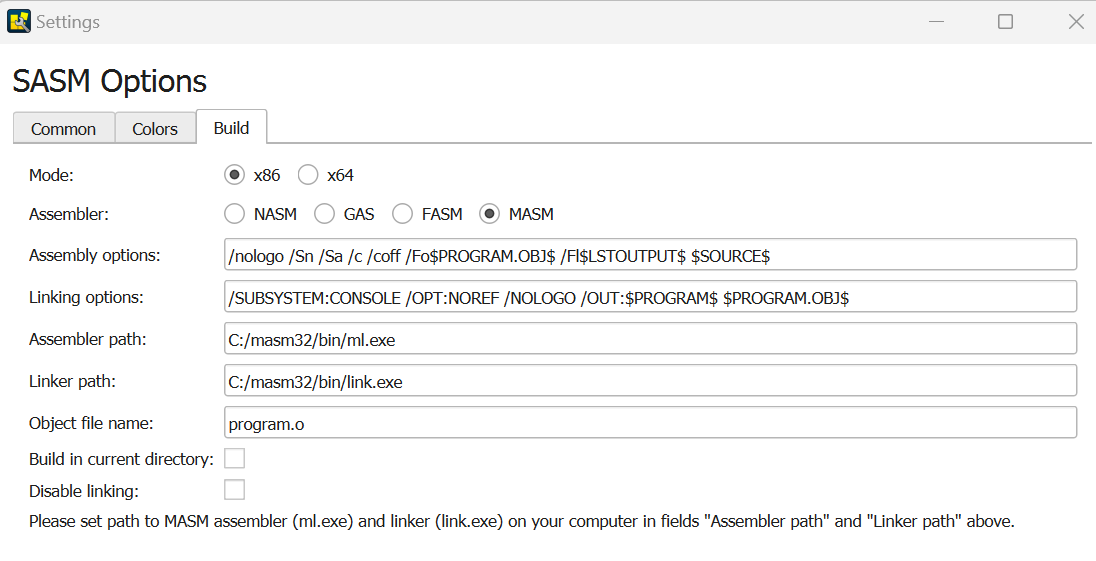Choose GAS assembler option
The image size is (1096, 561).
(x=324, y=214)
